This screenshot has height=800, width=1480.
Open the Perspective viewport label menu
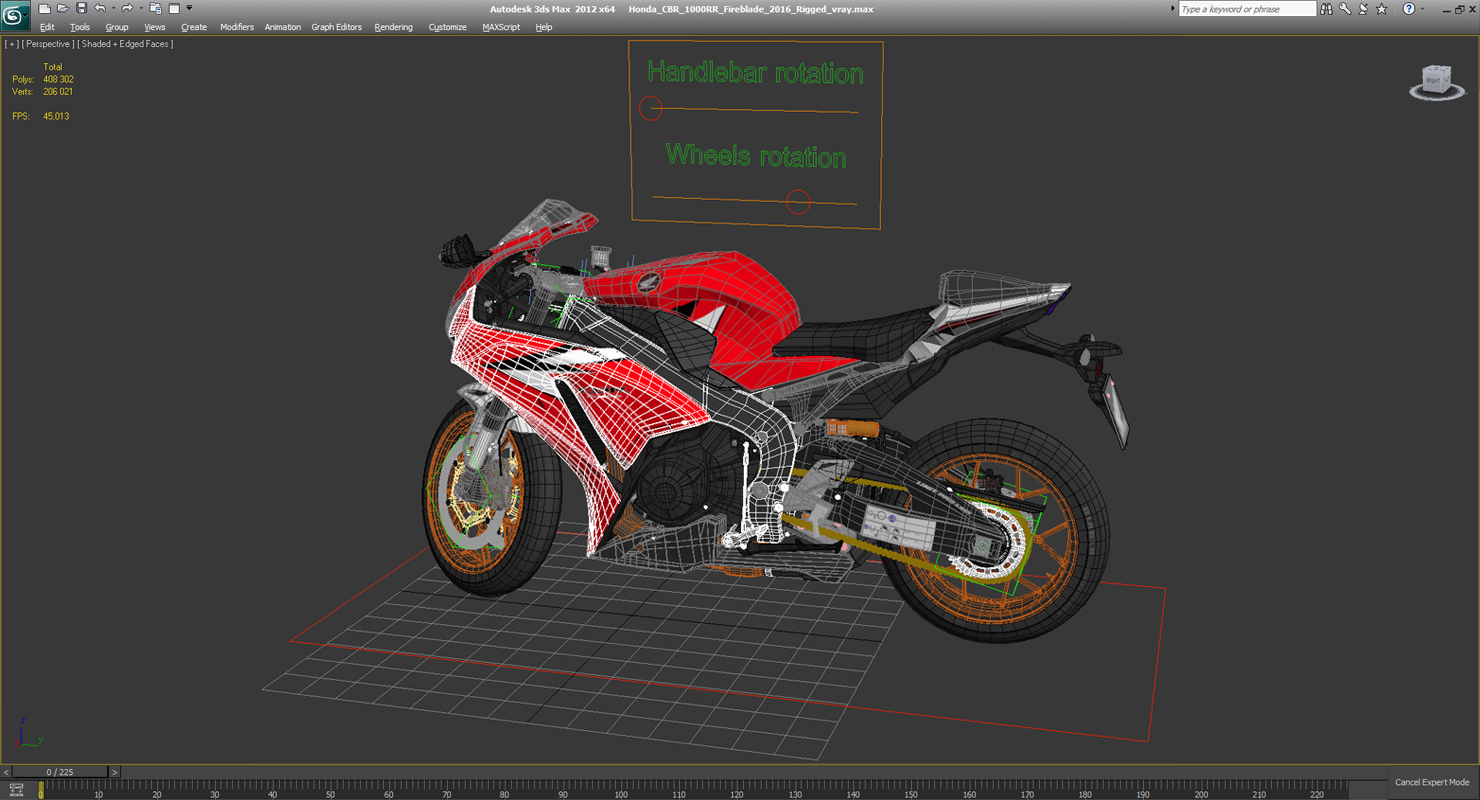(x=47, y=44)
